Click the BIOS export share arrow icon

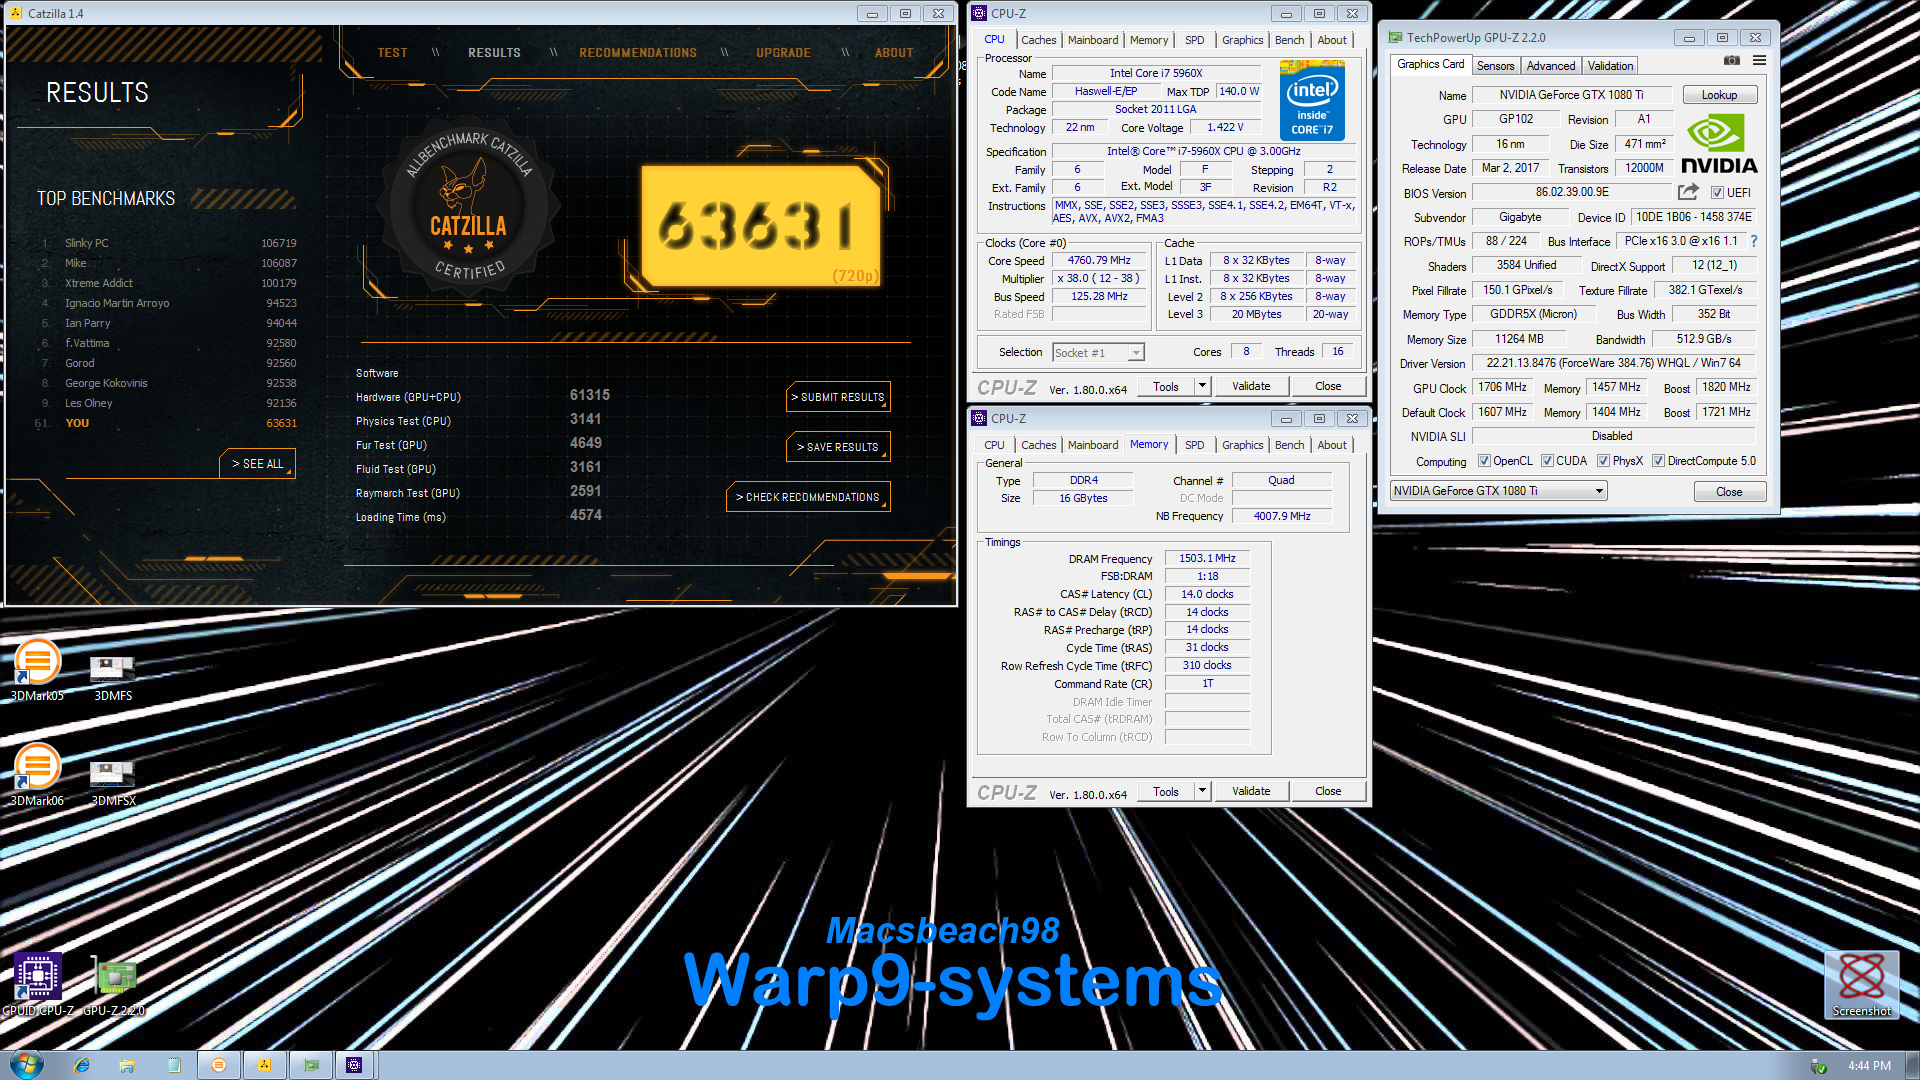click(x=1688, y=192)
